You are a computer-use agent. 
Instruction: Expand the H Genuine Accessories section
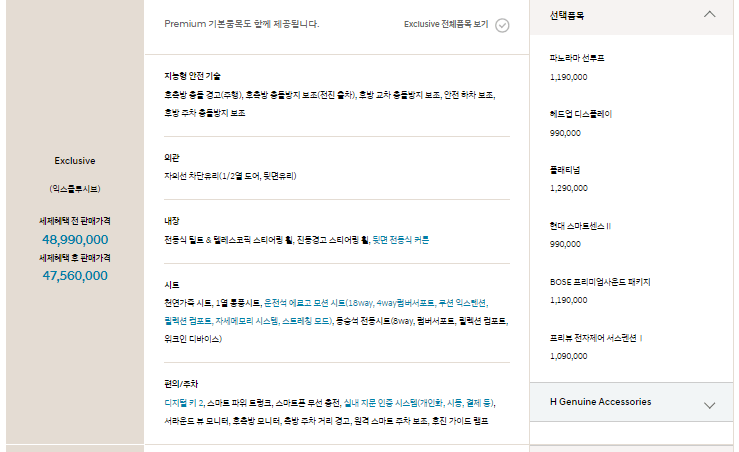coord(632,402)
